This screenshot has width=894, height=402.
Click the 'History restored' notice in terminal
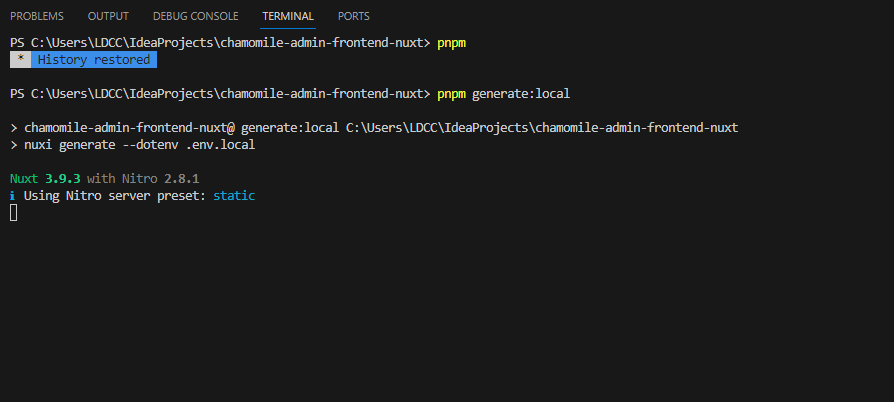point(94,60)
